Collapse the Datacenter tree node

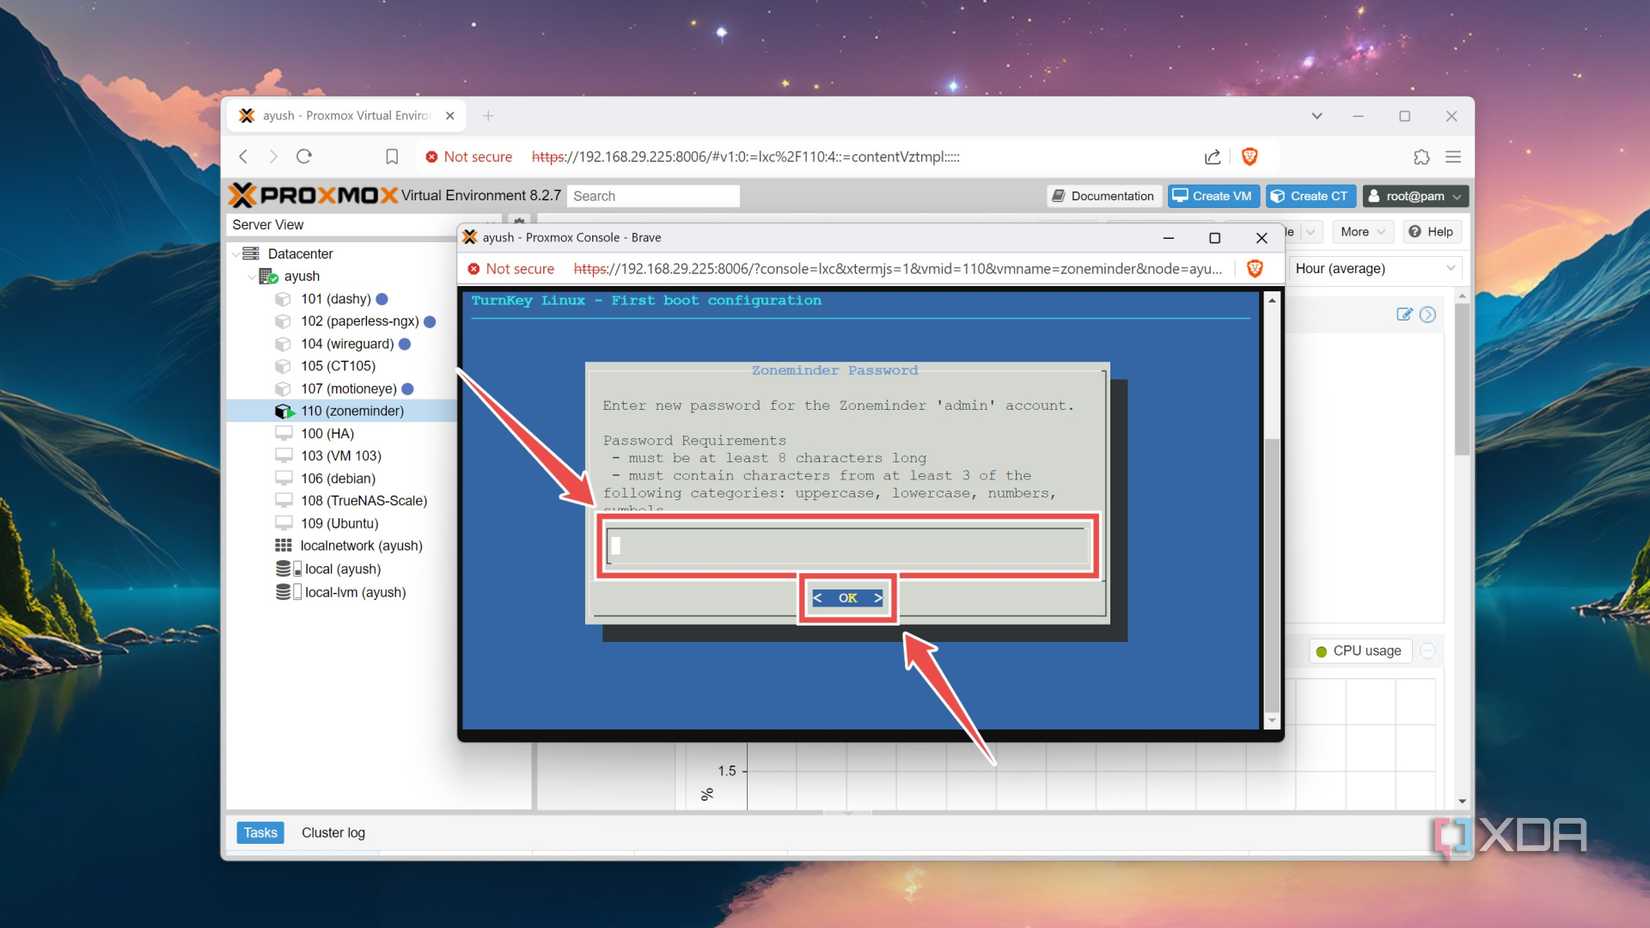coord(236,254)
